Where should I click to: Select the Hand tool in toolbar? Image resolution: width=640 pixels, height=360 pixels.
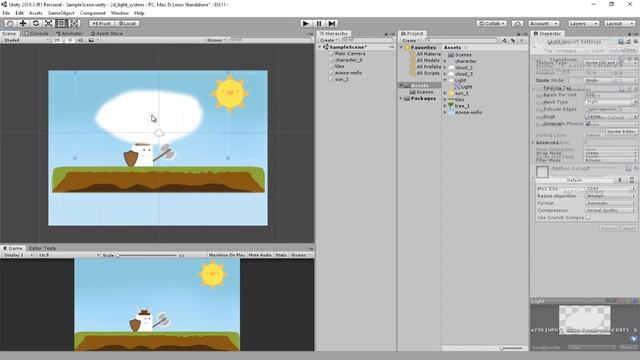pos(10,23)
